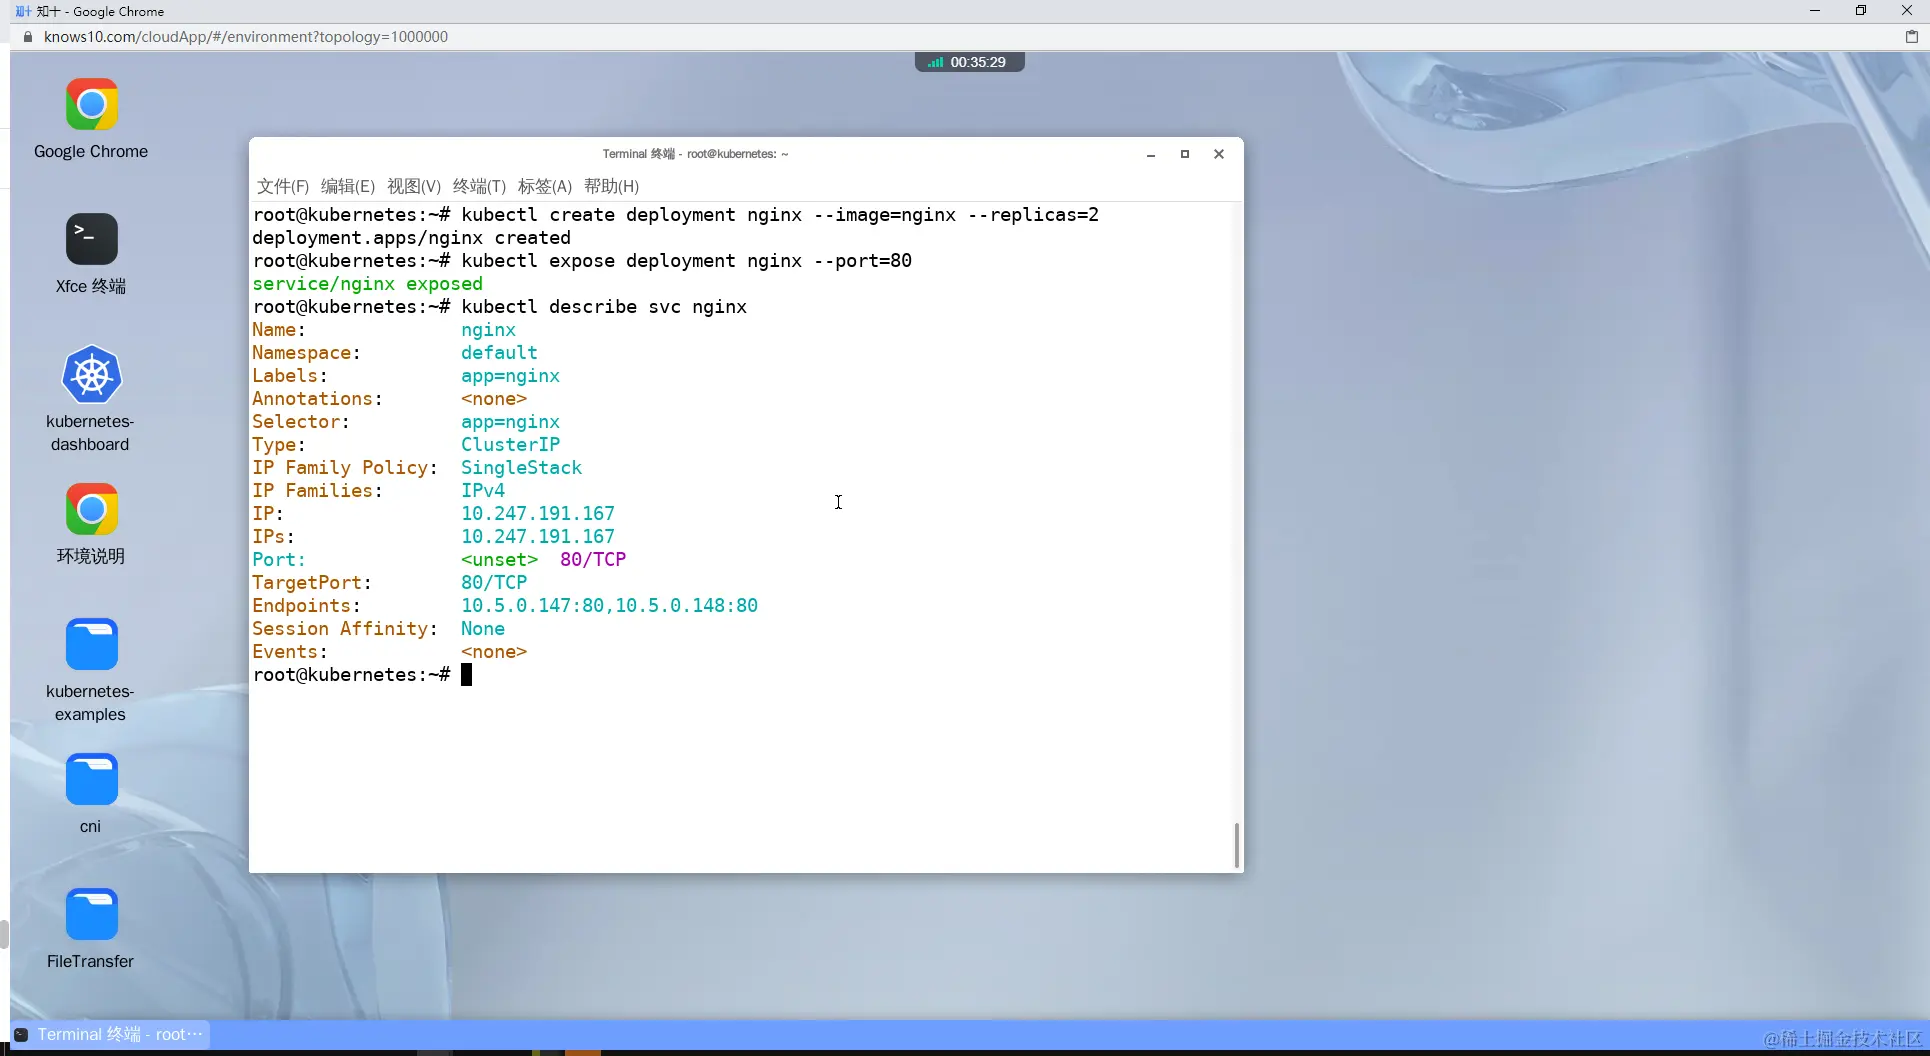Click the Session Affinity label
This screenshot has height=1056, width=1930.
coord(345,629)
